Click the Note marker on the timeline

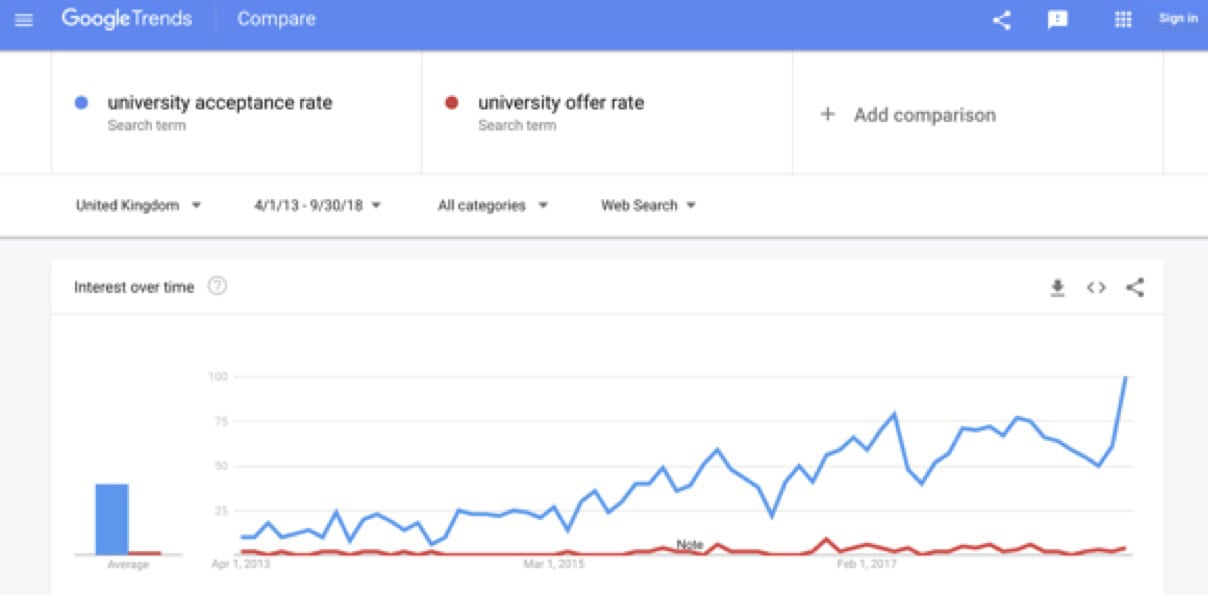(x=690, y=545)
